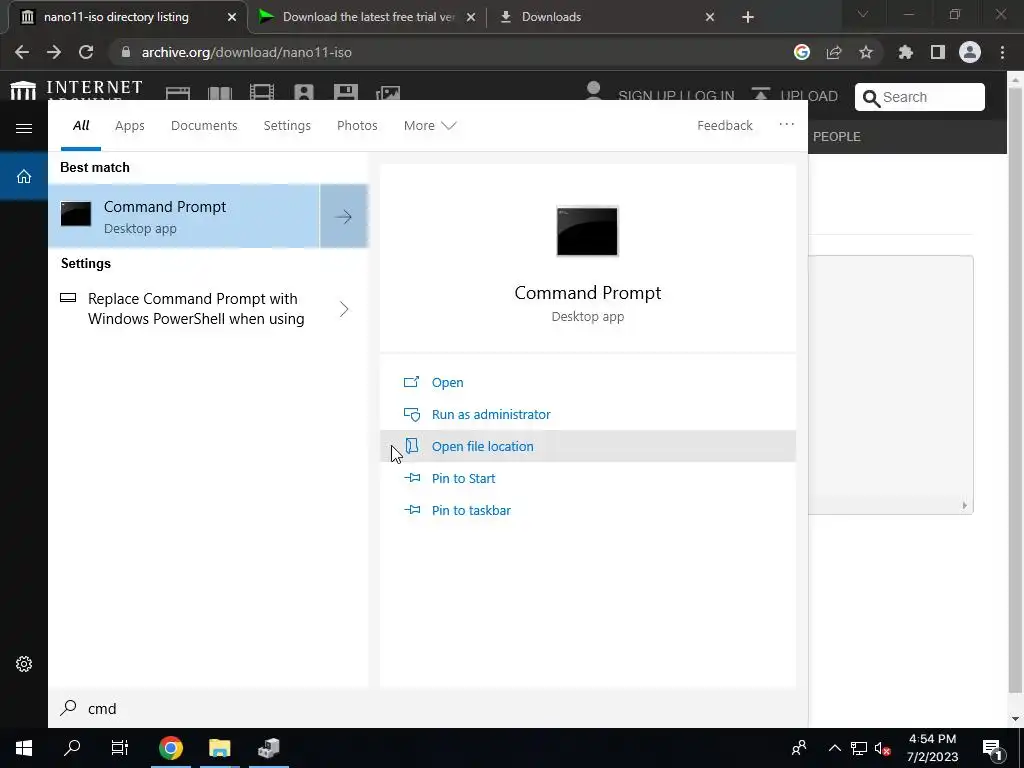The height and width of the screenshot is (768, 1024).
Task: Close the nano11-iso directory listing tab
Action: pos(232,17)
